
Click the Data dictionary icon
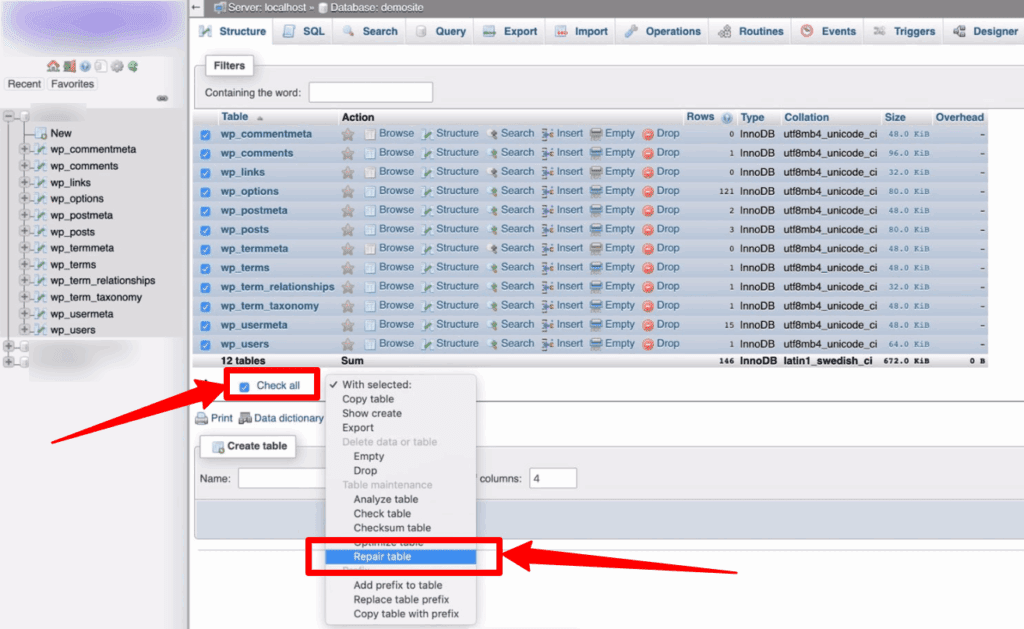point(245,419)
